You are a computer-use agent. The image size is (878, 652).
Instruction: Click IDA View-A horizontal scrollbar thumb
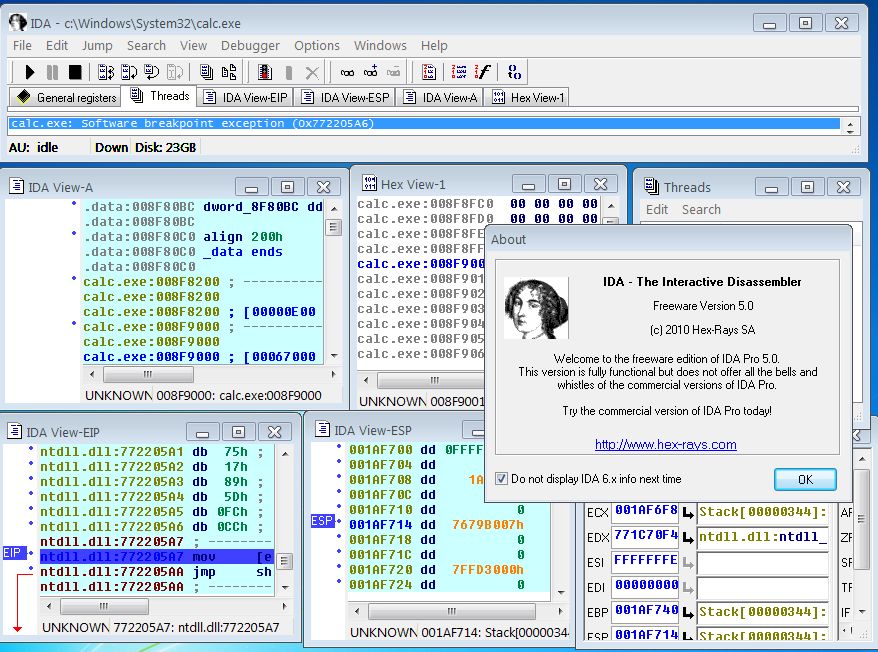coord(148,374)
